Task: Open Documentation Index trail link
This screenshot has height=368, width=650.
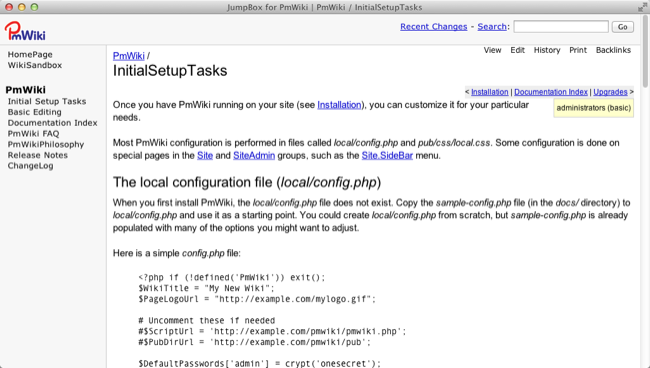Action: (551, 92)
